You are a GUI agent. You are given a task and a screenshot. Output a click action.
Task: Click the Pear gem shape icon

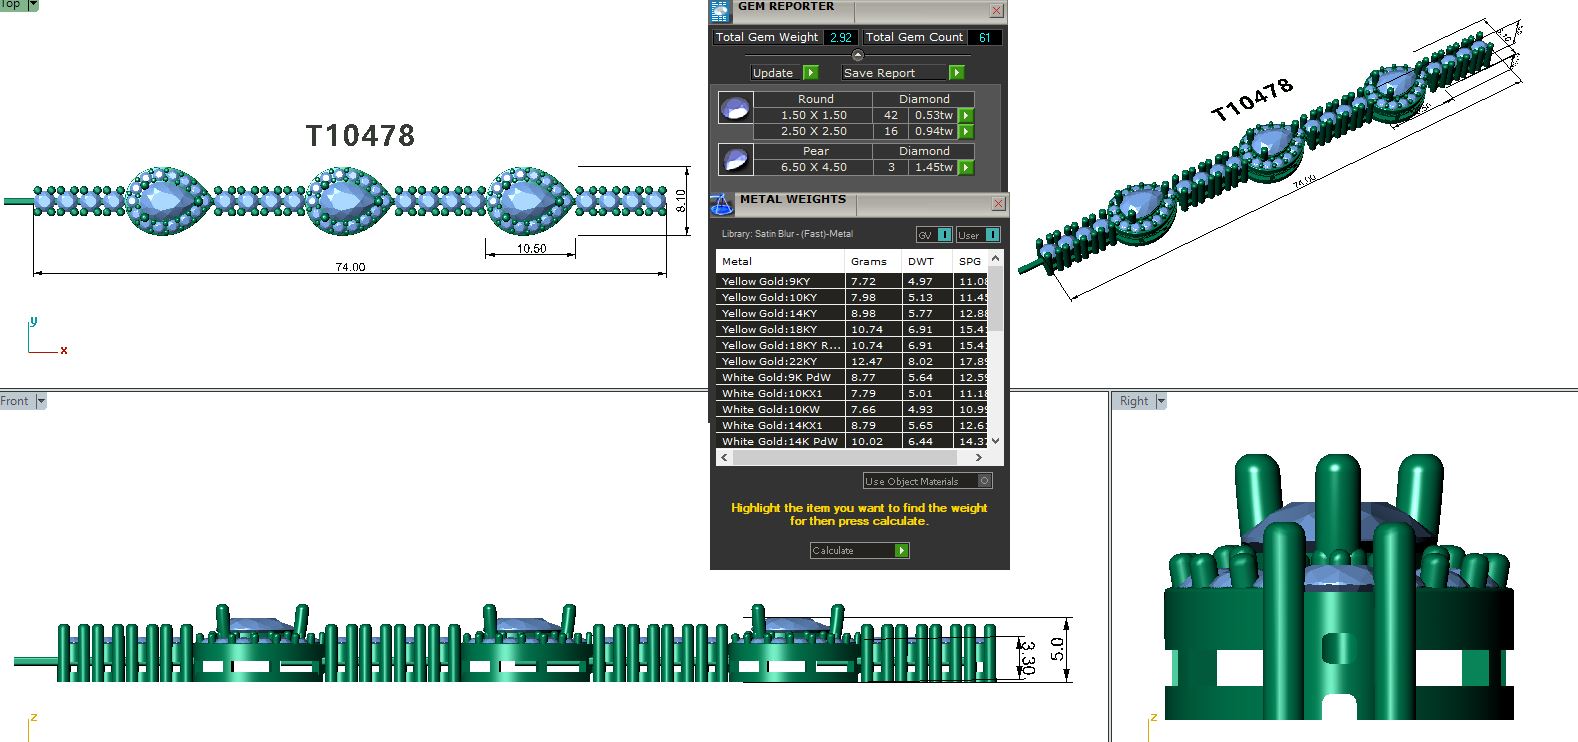[736, 159]
